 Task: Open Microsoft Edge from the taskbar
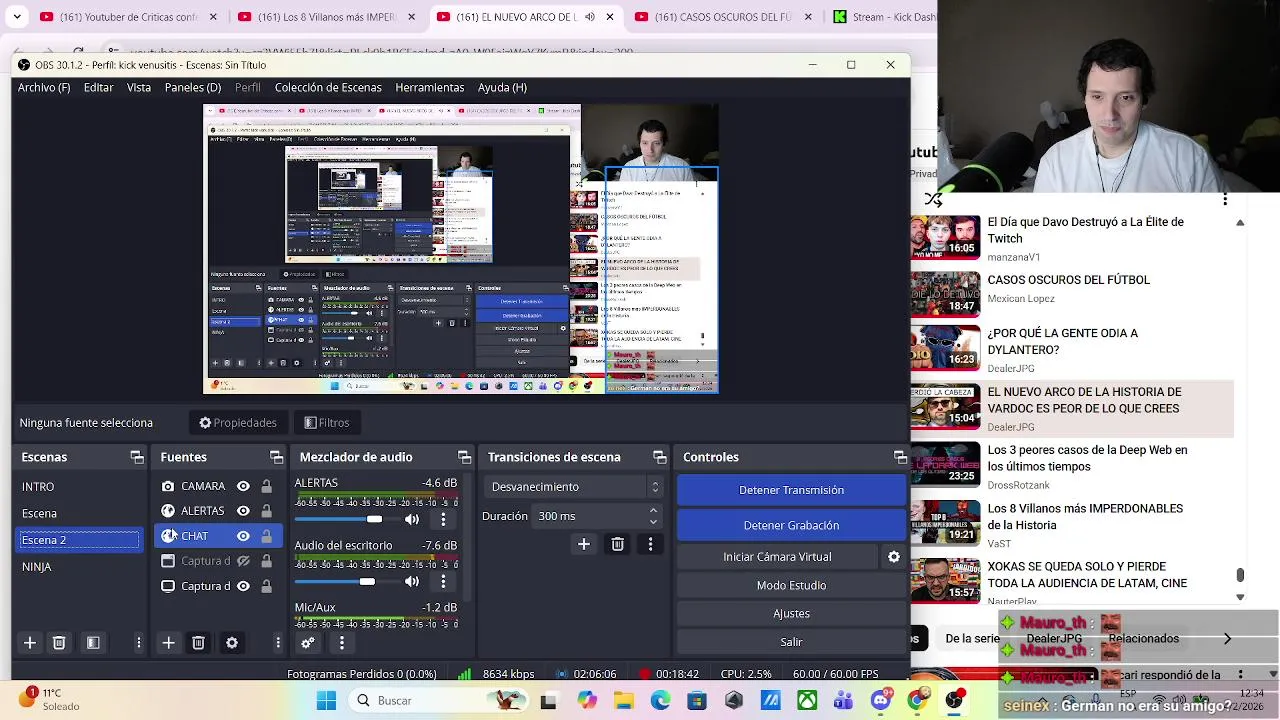pyautogui.click(x=660, y=701)
